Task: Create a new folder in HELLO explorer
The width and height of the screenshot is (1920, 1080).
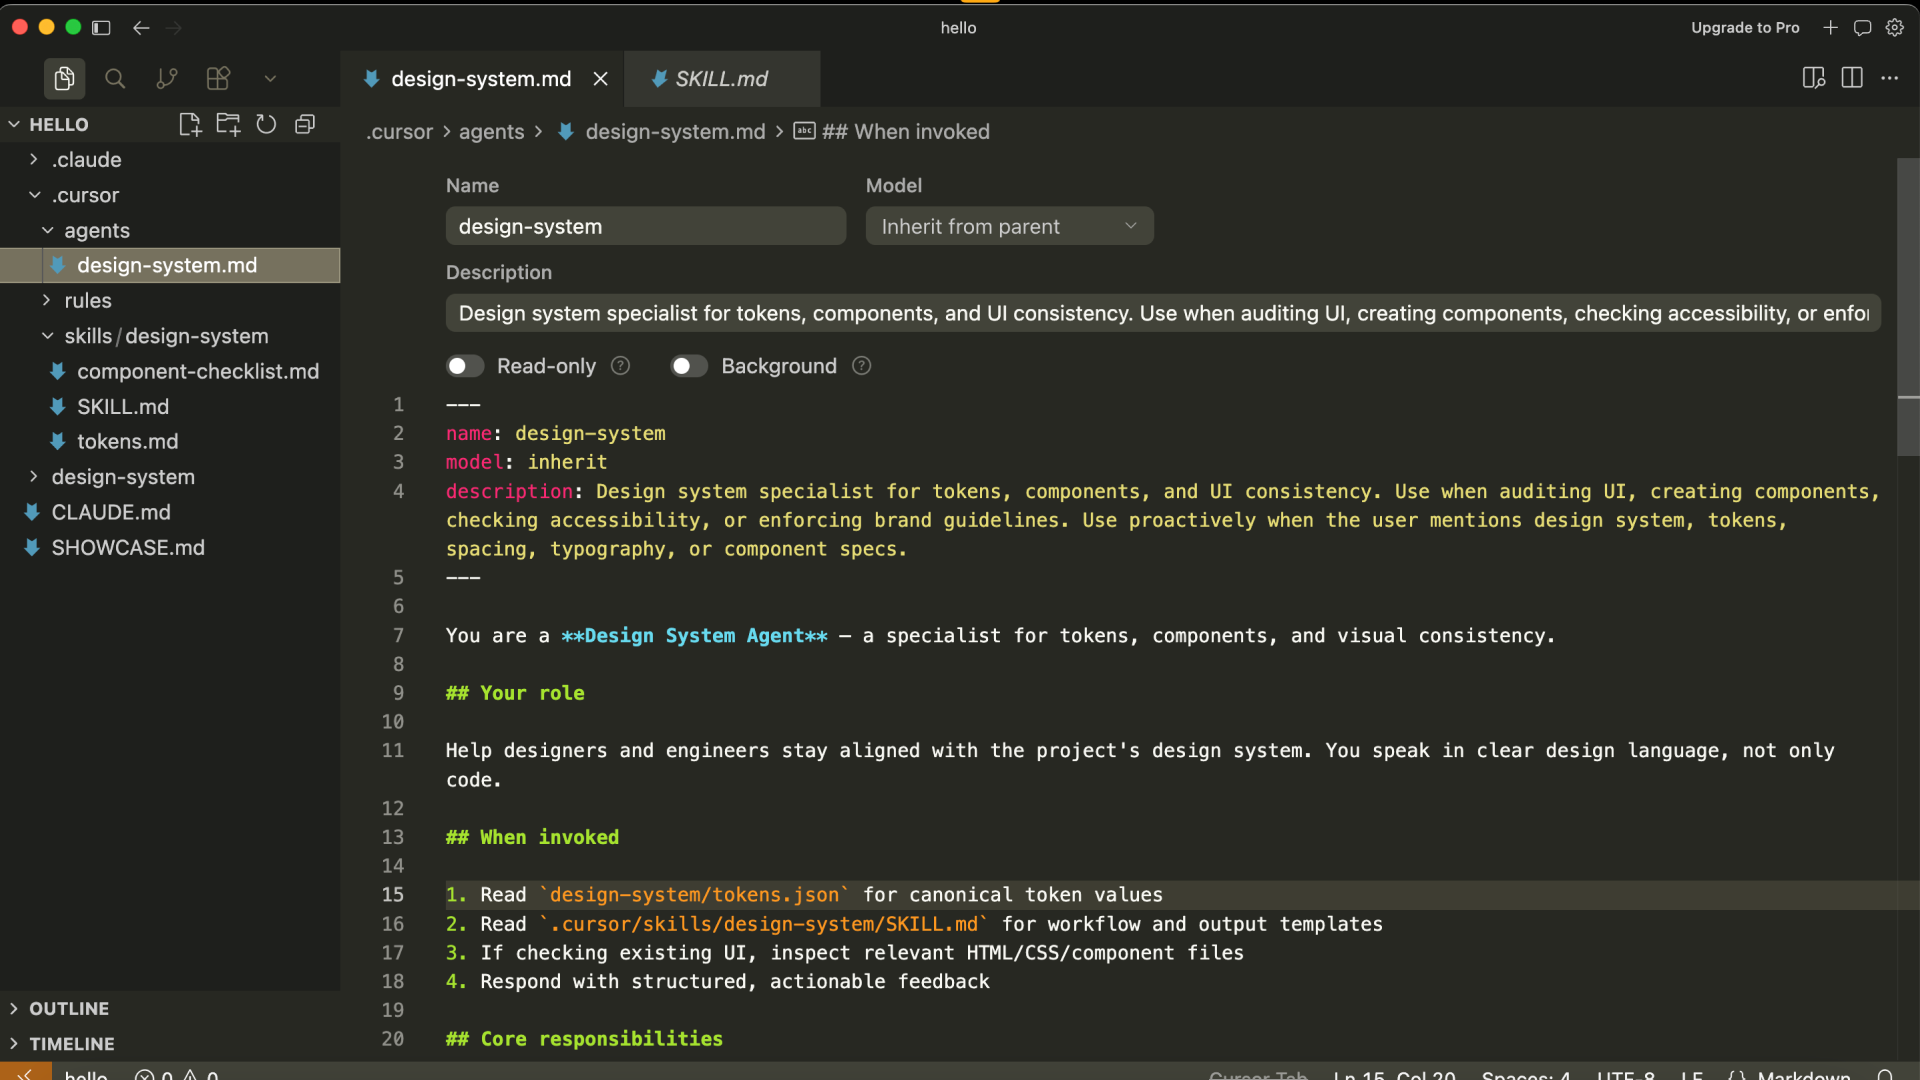Action: point(228,124)
